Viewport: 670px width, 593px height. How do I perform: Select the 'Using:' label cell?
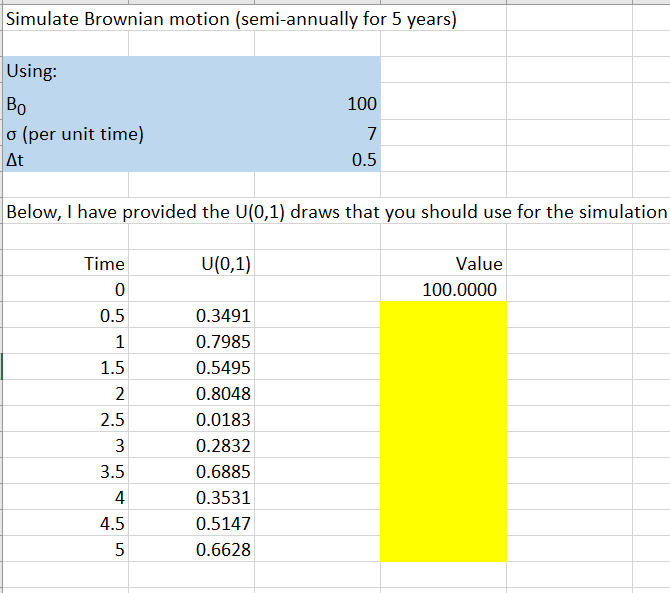[x=65, y=70]
